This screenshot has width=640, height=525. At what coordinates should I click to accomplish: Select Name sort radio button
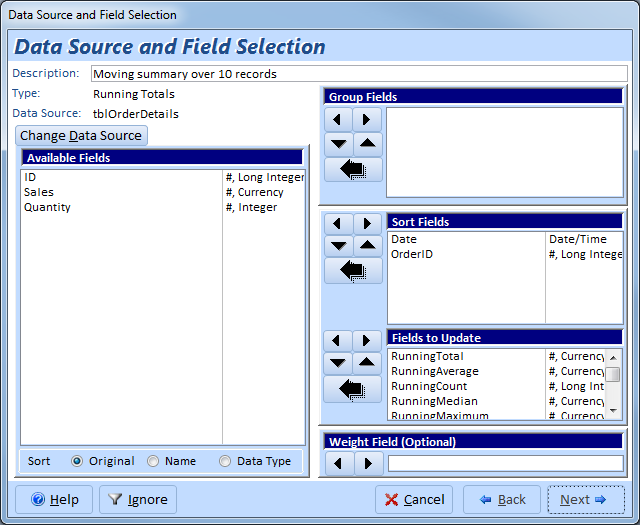point(153,461)
